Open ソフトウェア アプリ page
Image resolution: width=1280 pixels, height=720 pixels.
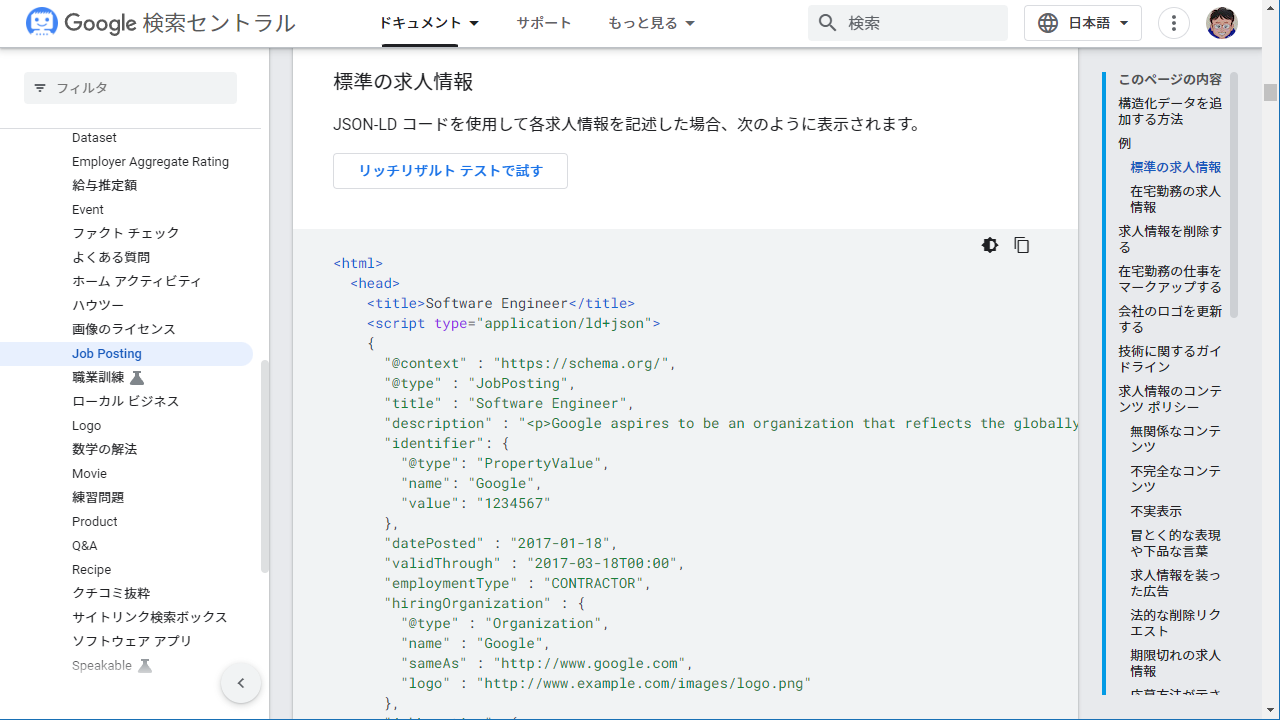coord(132,641)
